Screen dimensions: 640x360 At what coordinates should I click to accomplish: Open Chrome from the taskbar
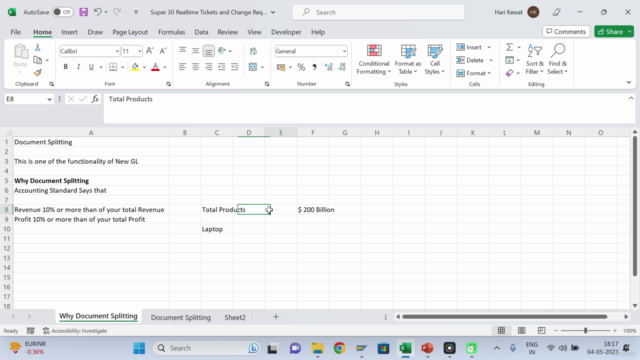tap(339, 348)
